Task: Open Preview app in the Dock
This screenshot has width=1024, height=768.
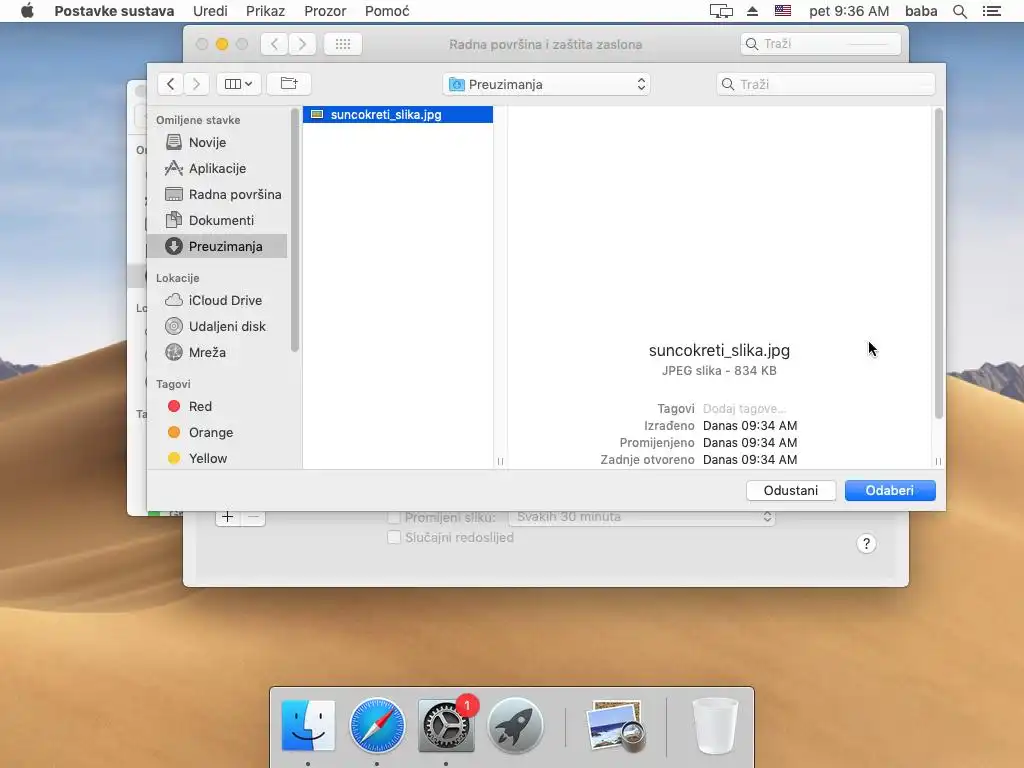Action: click(616, 726)
